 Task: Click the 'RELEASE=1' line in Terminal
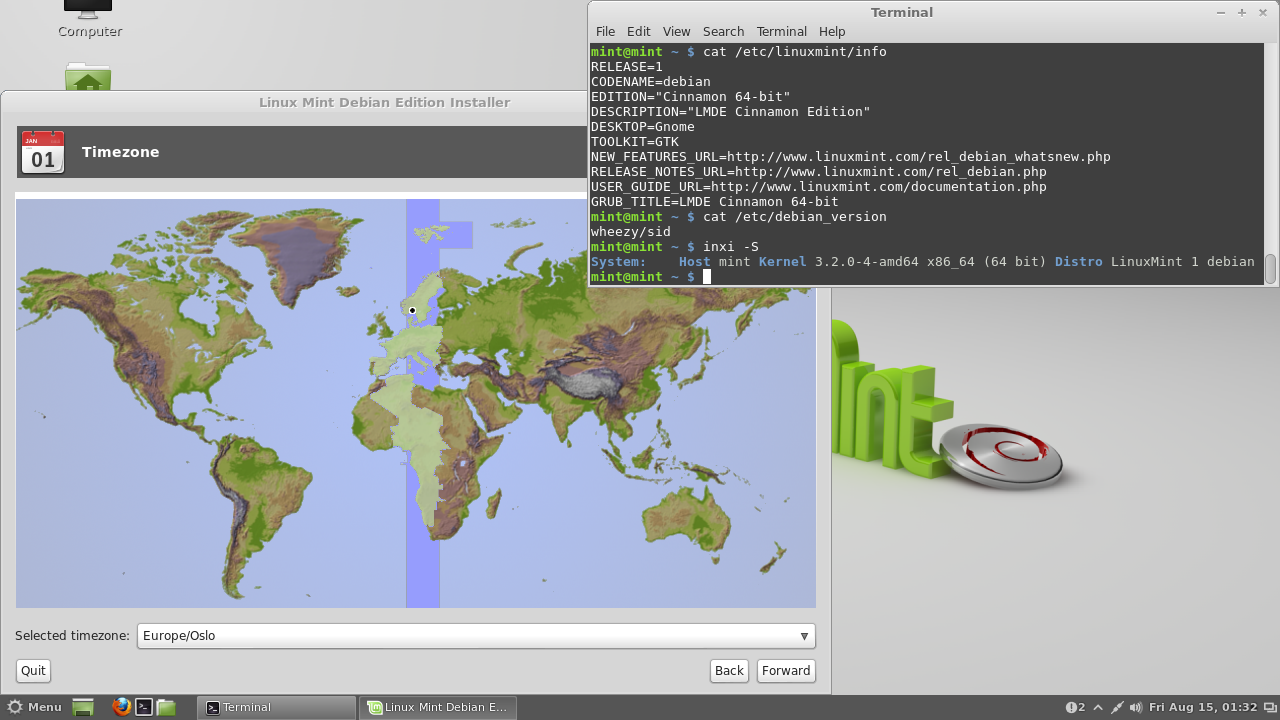point(627,67)
